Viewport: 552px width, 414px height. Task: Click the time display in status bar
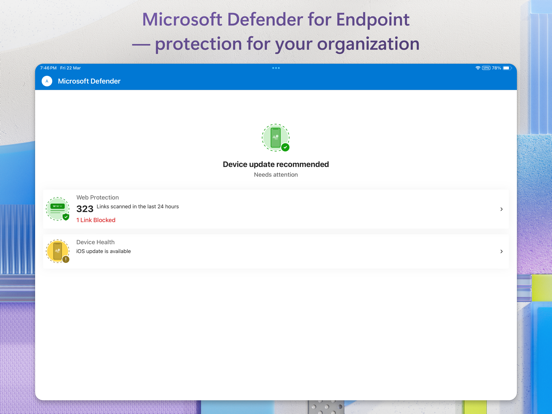(x=48, y=68)
